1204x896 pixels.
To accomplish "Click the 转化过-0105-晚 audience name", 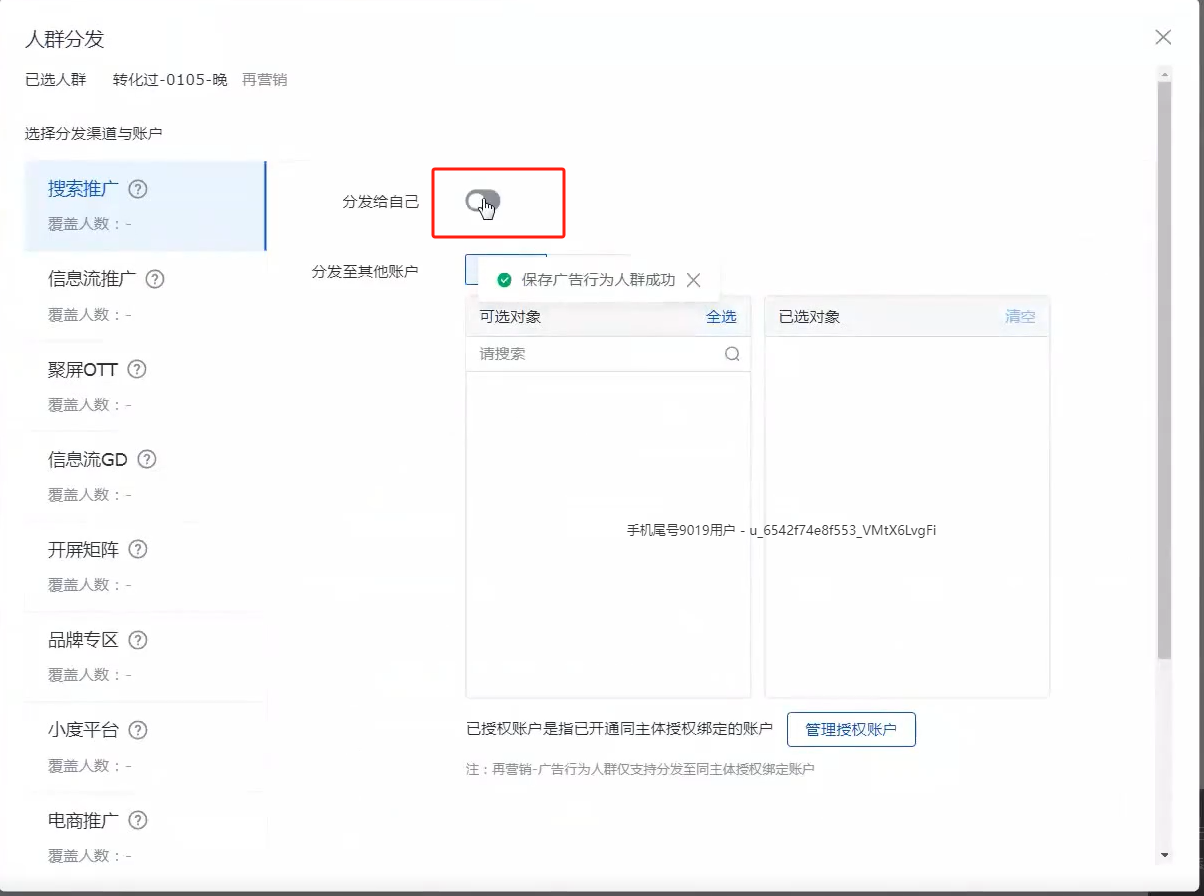I will pos(170,80).
